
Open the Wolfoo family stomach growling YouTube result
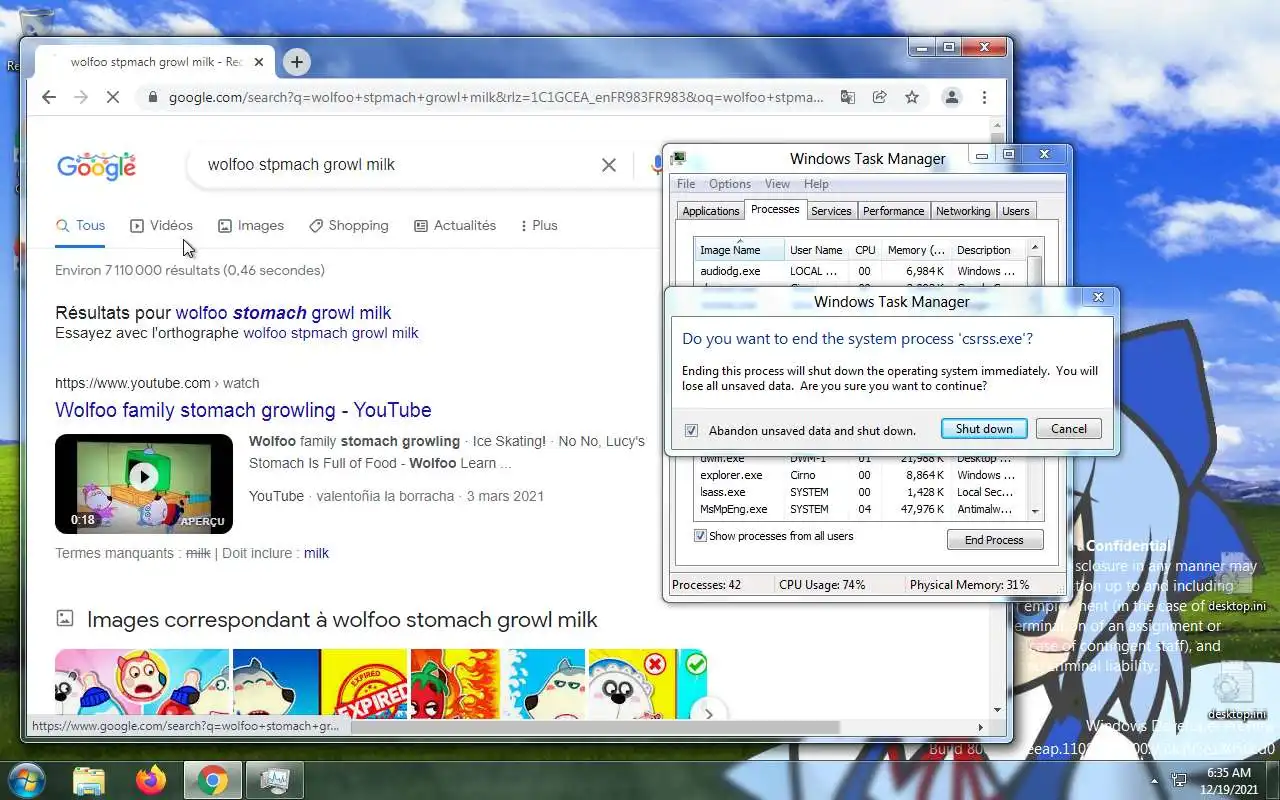pos(243,410)
